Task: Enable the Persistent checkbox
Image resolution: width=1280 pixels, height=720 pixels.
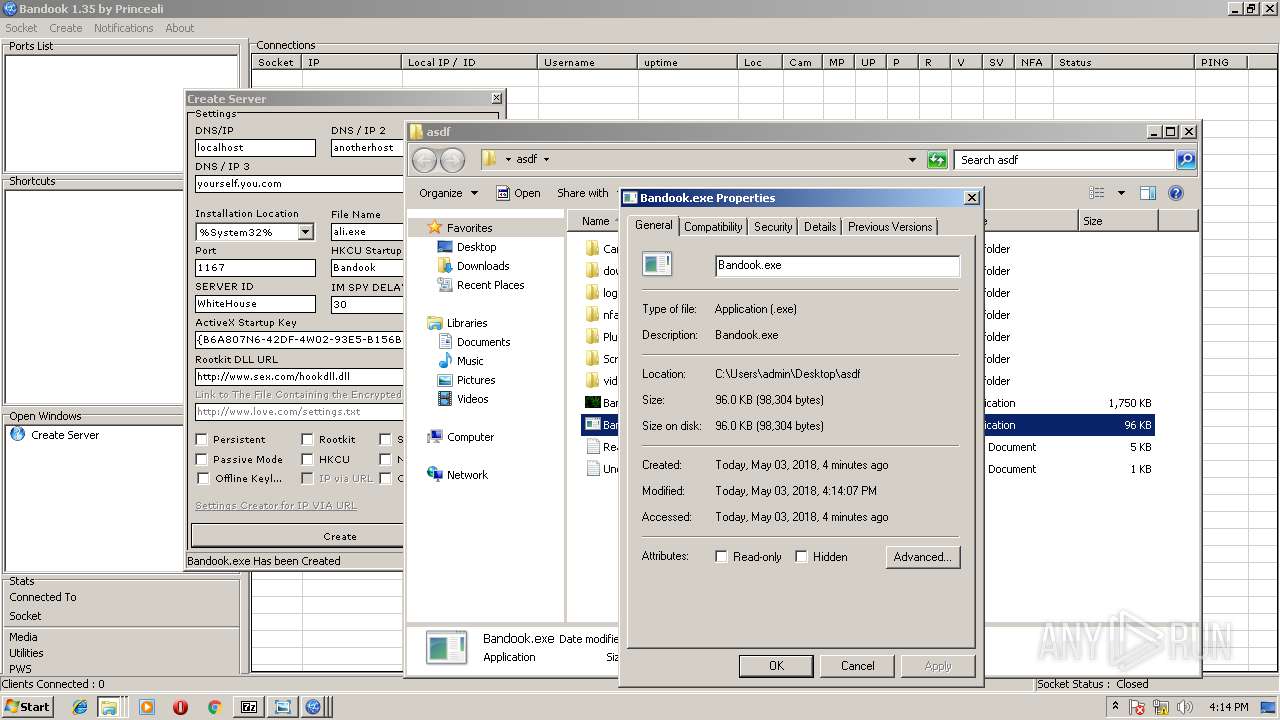Action: pos(202,439)
